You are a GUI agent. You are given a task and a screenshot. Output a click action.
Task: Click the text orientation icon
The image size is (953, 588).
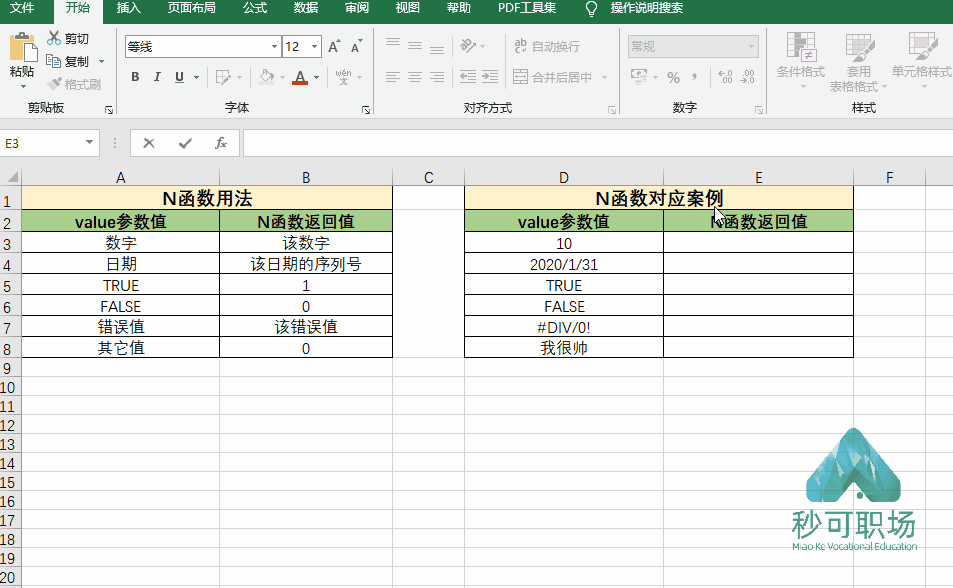(x=468, y=46)
